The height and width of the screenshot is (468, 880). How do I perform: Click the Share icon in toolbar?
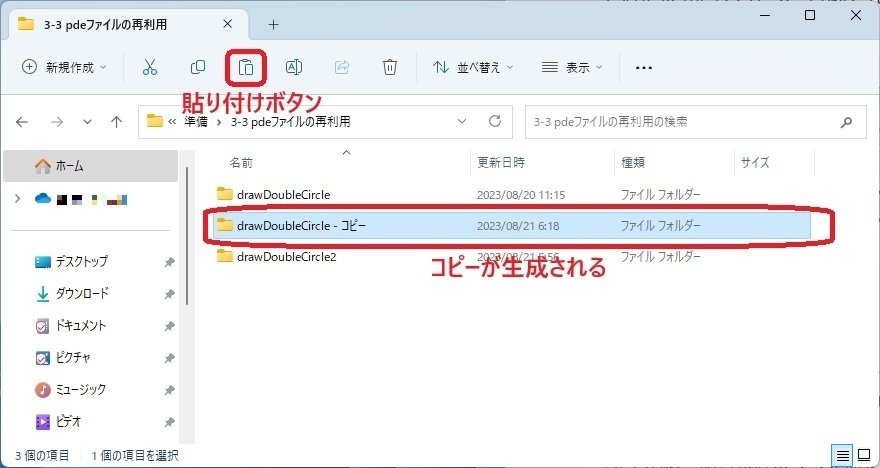(342, 67)
